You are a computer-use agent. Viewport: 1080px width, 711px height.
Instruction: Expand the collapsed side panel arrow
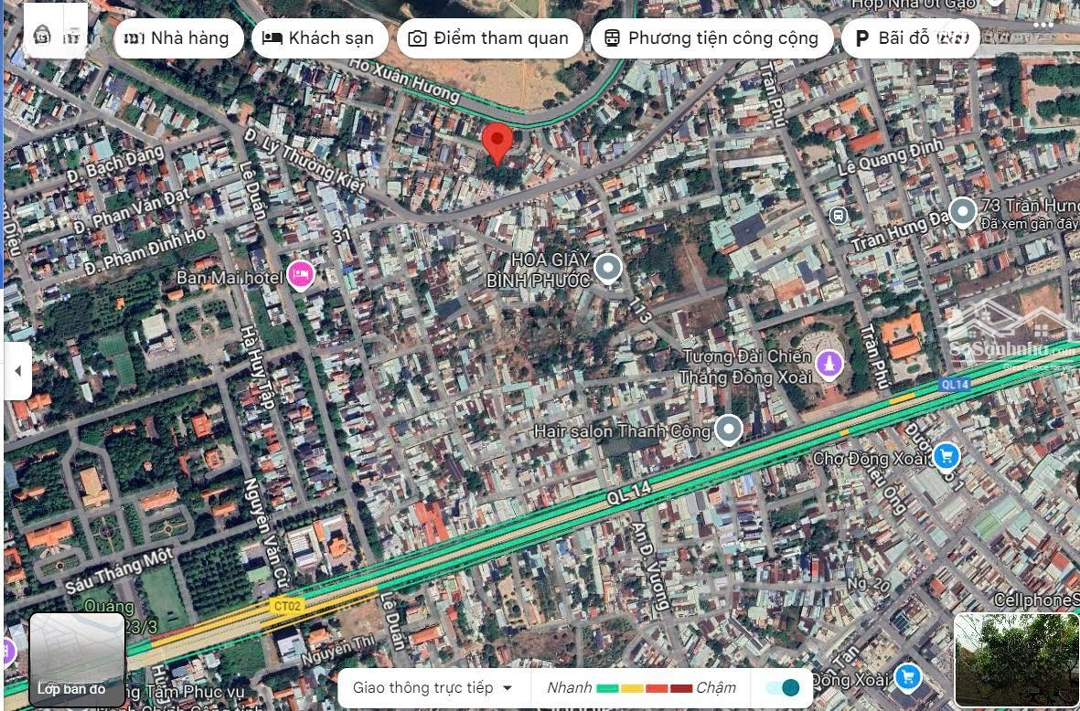[17, 371]
